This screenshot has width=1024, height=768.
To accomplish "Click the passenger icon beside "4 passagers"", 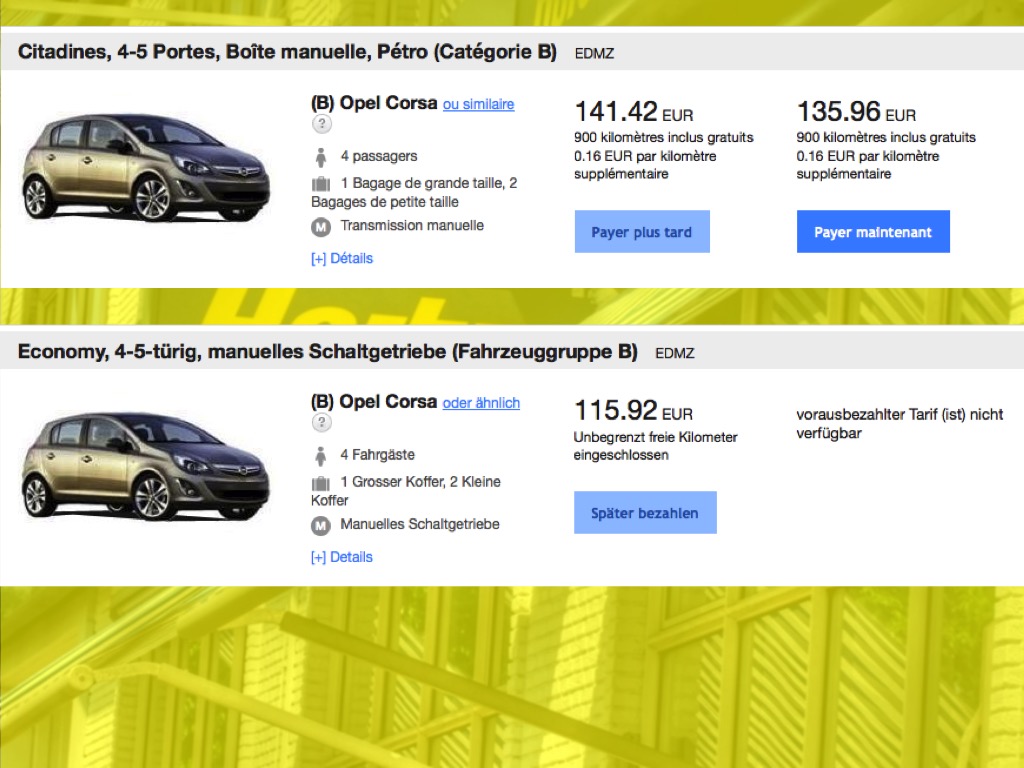I will click(321, 157).
